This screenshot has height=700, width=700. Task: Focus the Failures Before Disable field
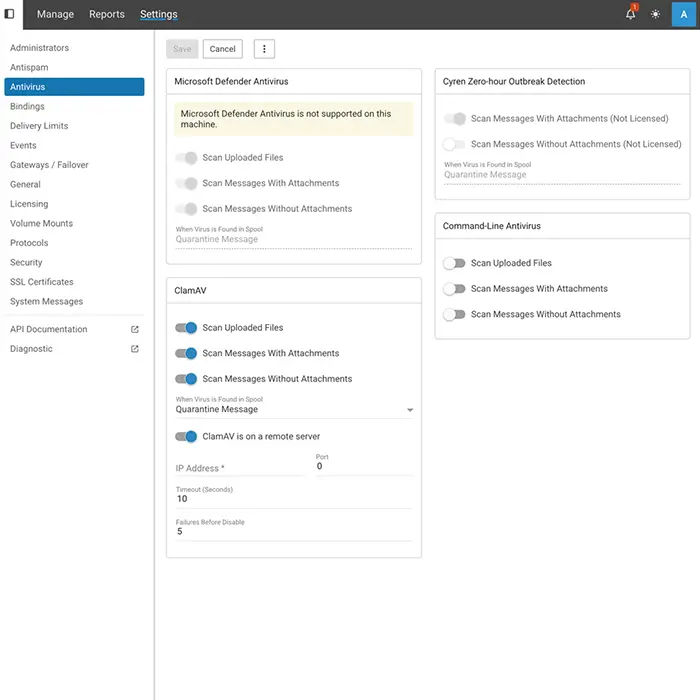pos(294,528)
